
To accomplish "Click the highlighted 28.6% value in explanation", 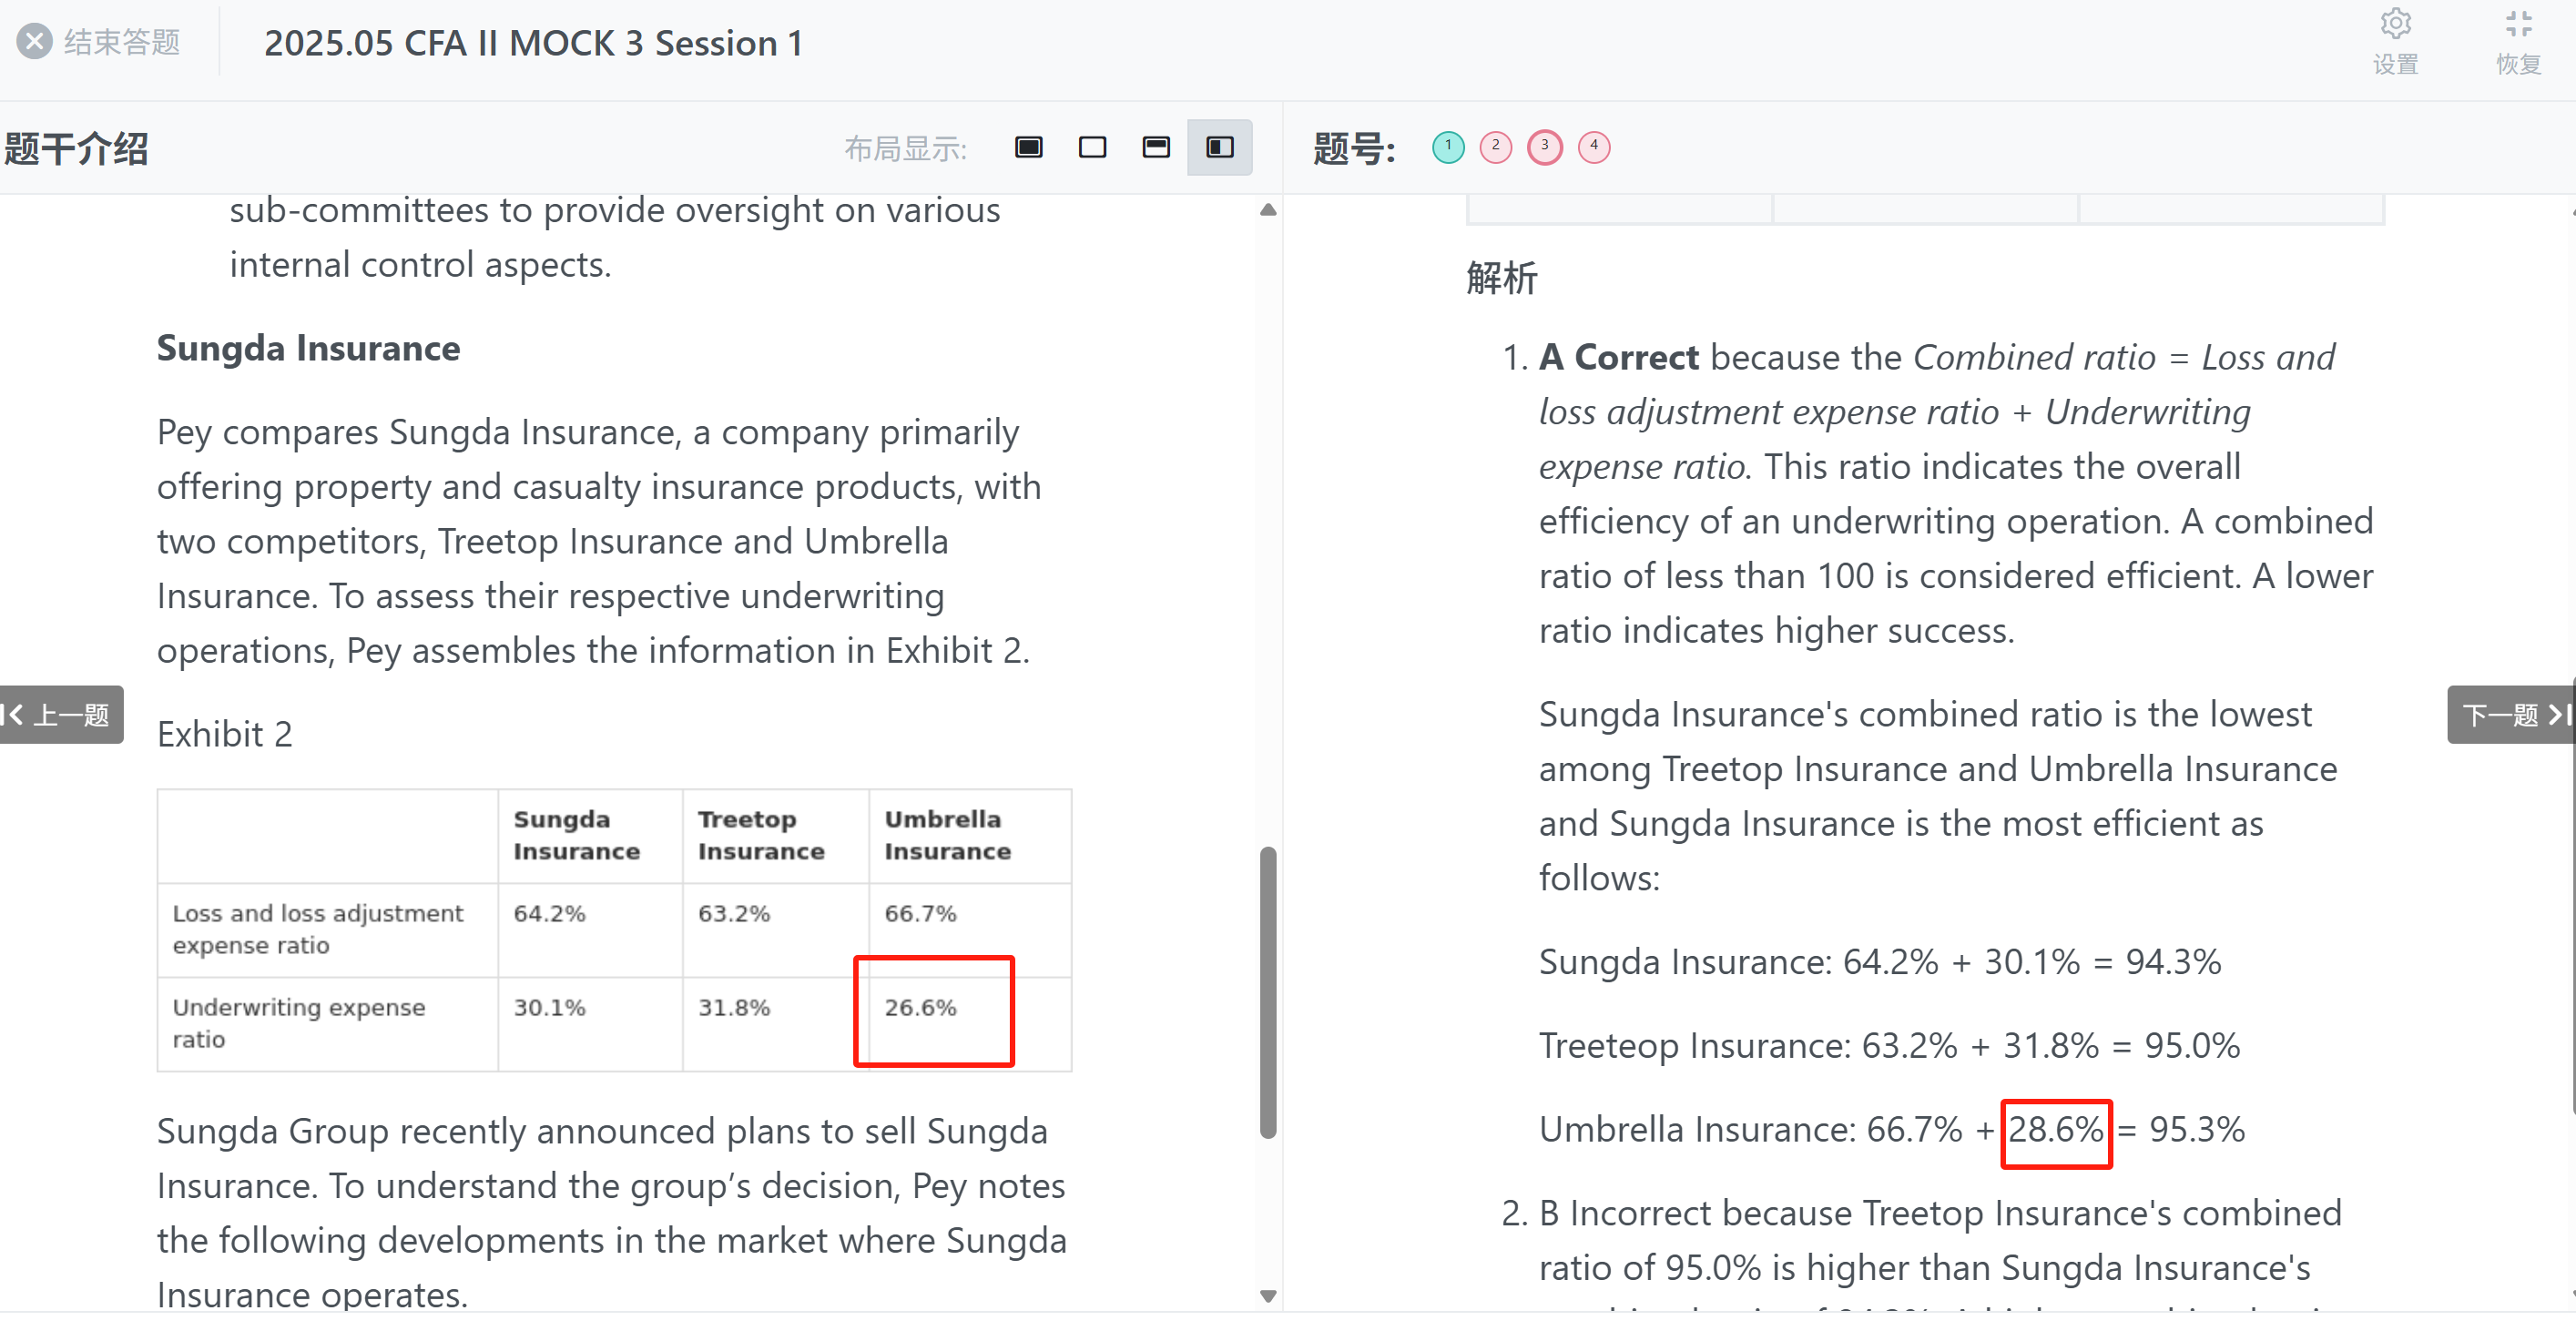I will pos(2056,1130).
